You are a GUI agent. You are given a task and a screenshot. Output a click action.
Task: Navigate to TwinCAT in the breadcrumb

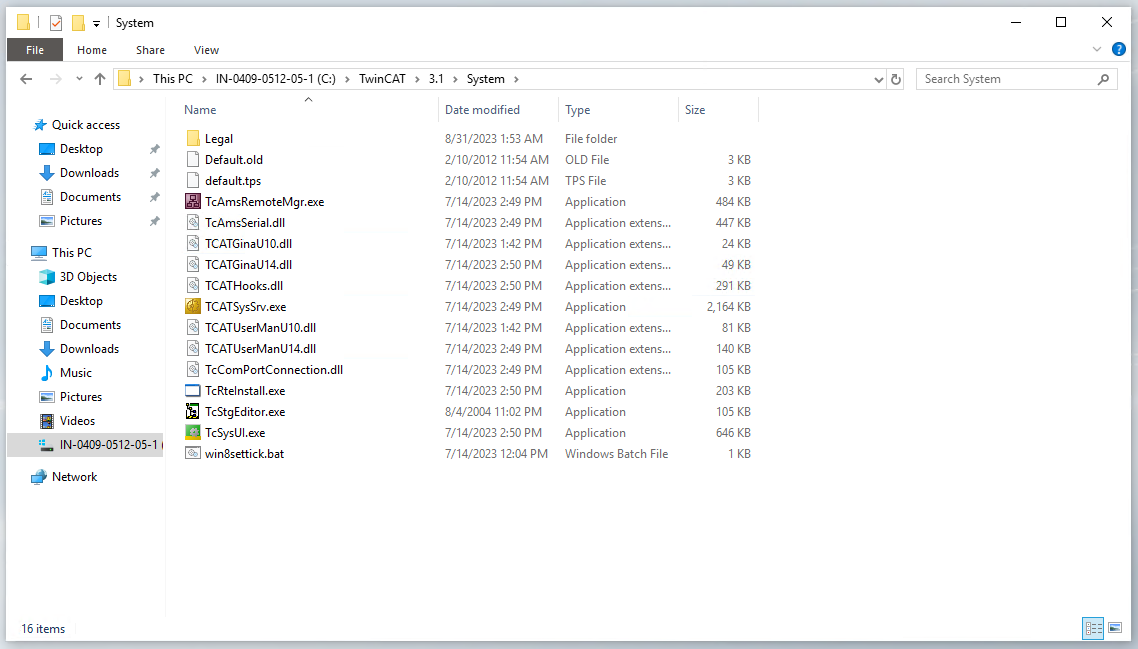click(x=382, y=79)
